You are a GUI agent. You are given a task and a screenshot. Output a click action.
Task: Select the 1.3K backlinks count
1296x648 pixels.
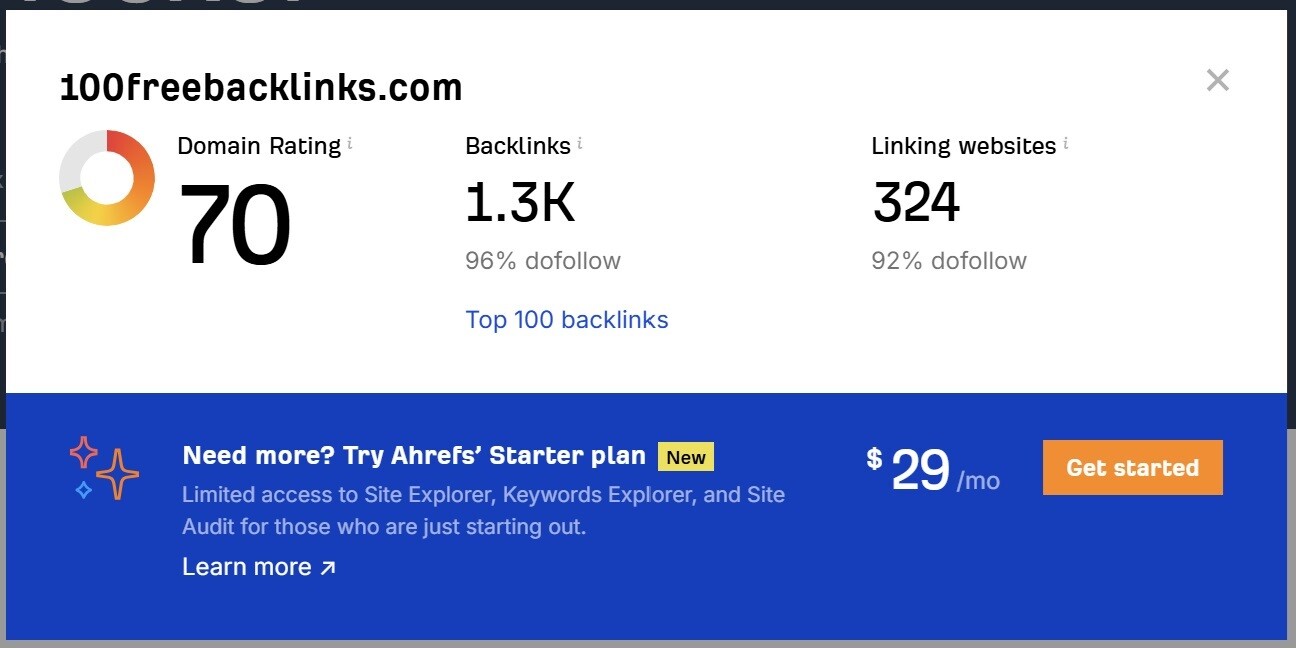coord(520,202)
